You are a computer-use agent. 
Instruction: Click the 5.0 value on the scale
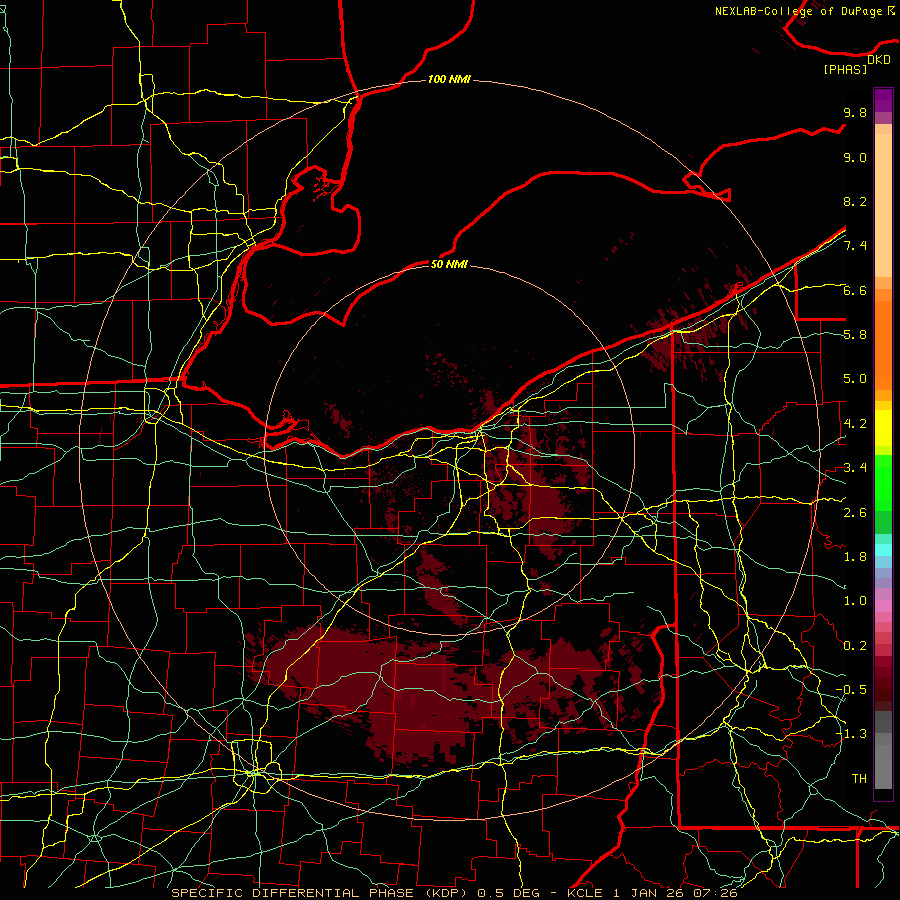tap(855, 379)
